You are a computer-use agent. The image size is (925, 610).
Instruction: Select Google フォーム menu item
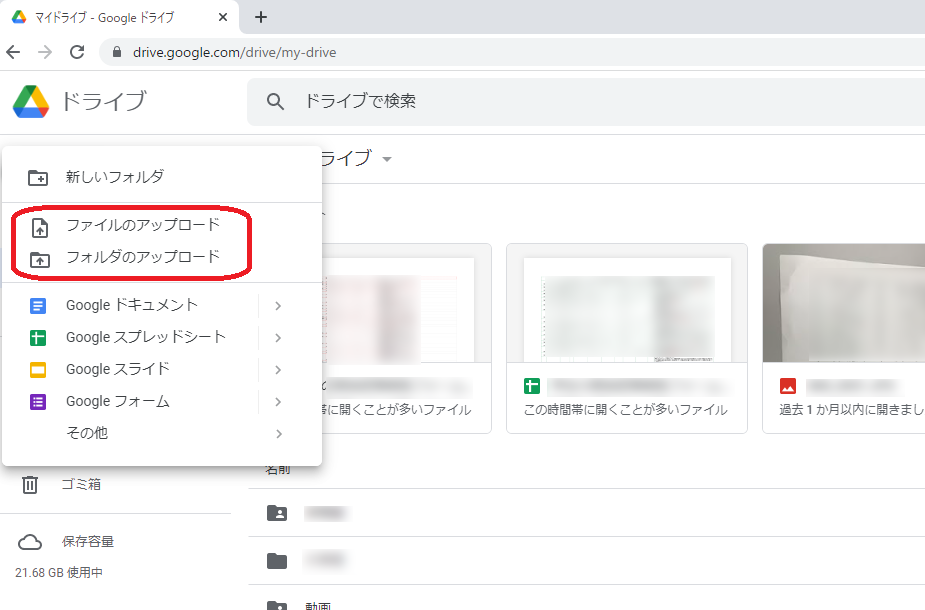coord(162,401)
